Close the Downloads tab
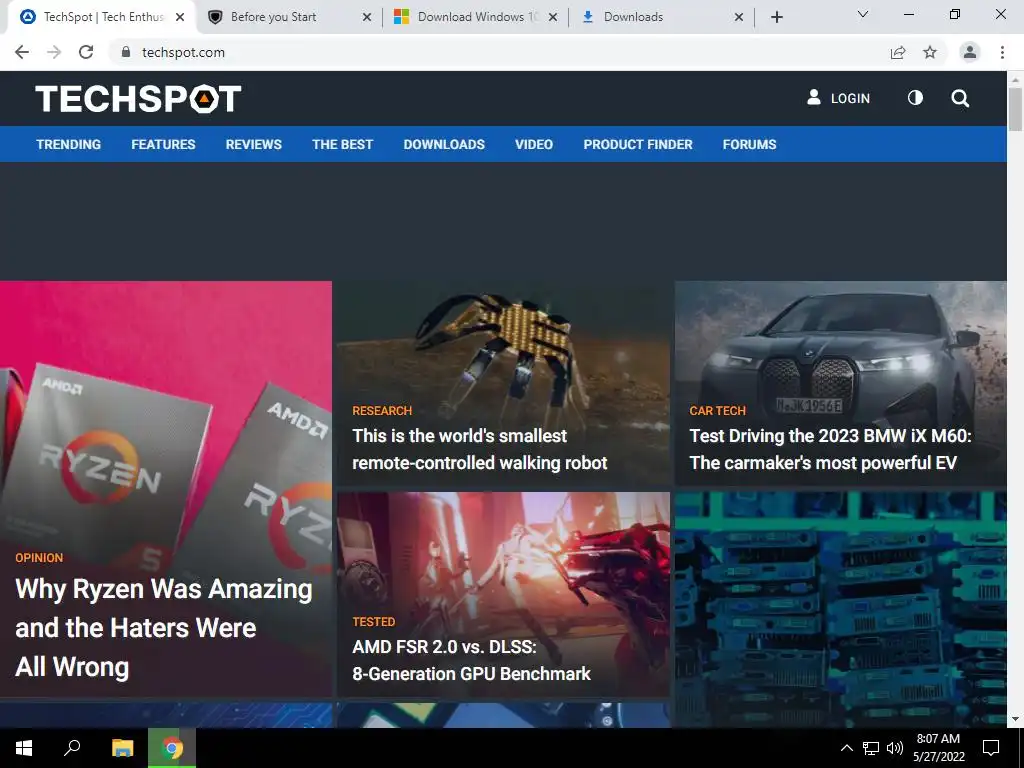 point(739,17)
